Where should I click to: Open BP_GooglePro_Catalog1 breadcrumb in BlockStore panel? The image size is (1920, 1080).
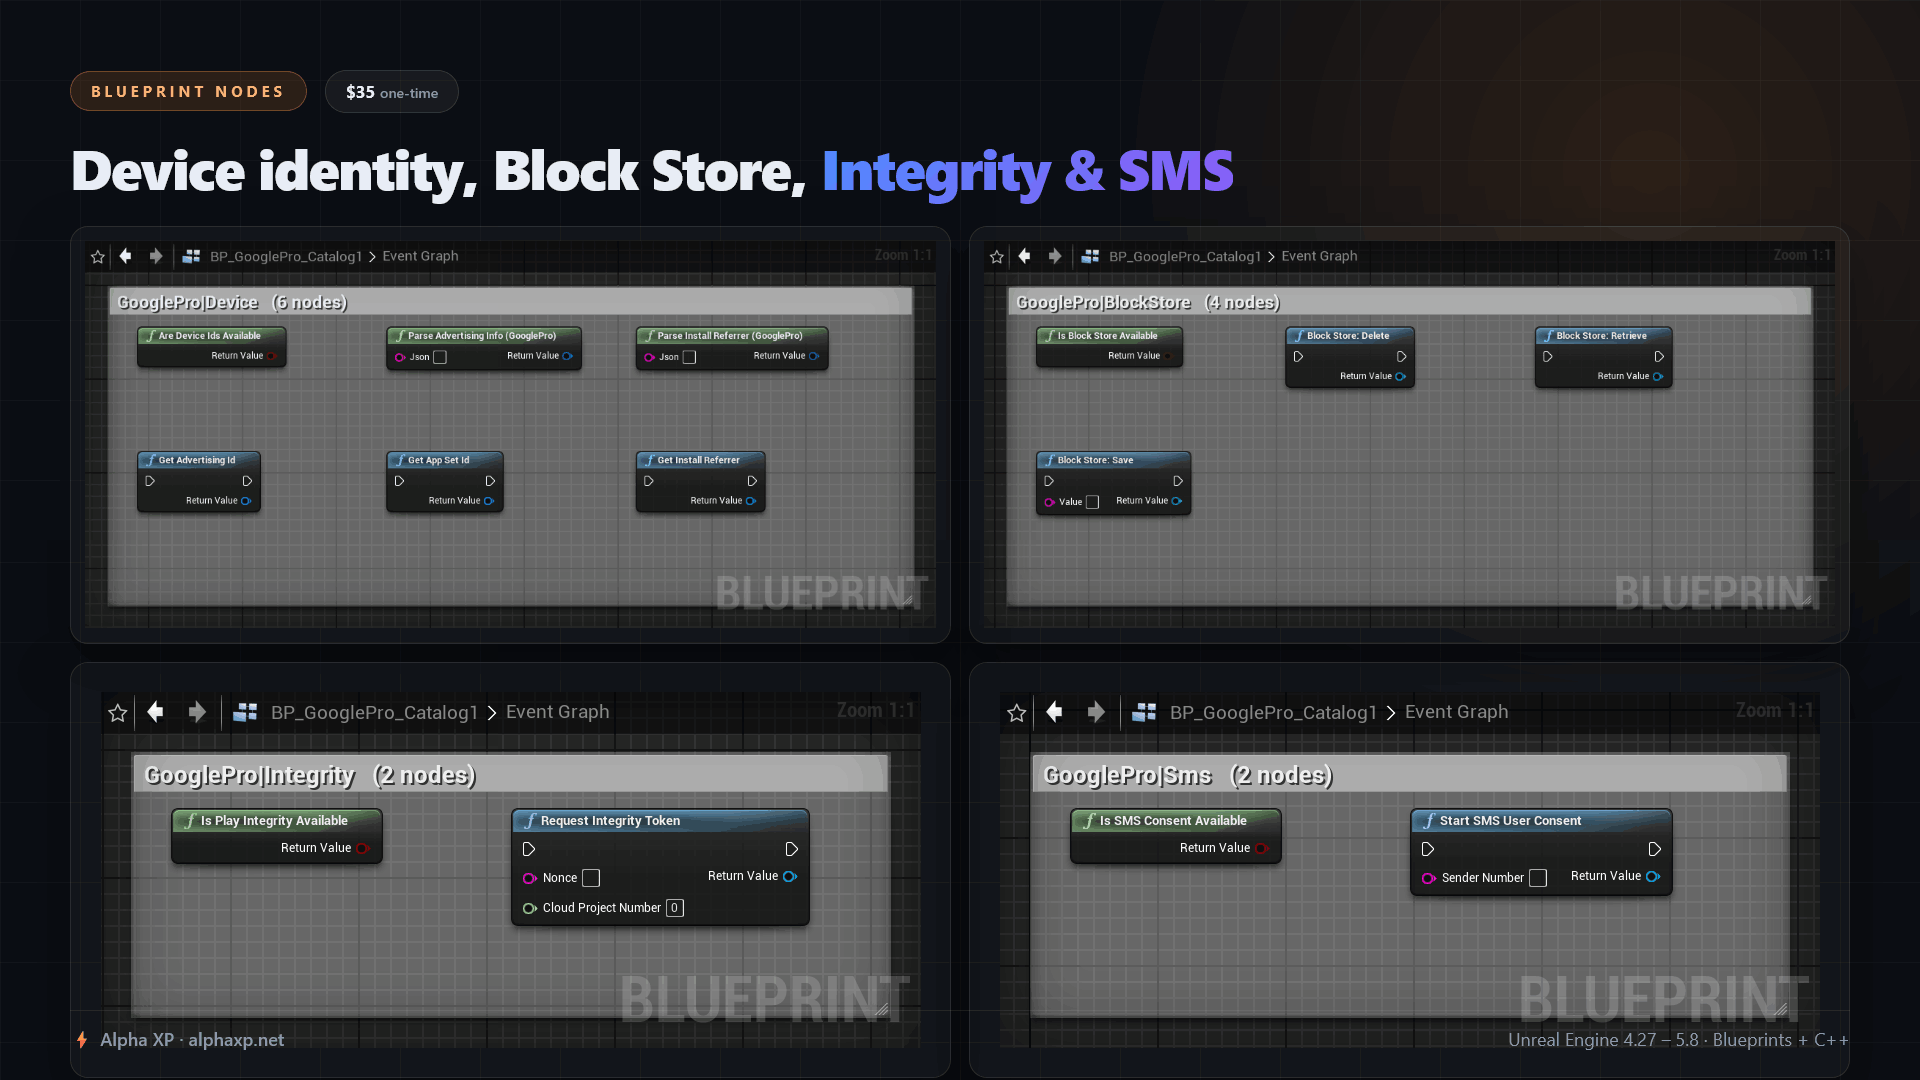pos(1185,256)
